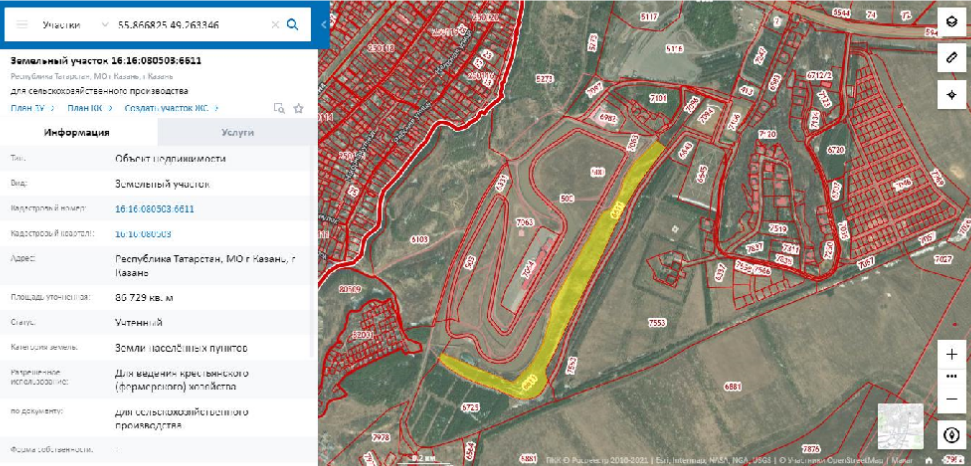This screenshot has width=971, height=466.
Task: Zoom out of the map
Action: 951,399
